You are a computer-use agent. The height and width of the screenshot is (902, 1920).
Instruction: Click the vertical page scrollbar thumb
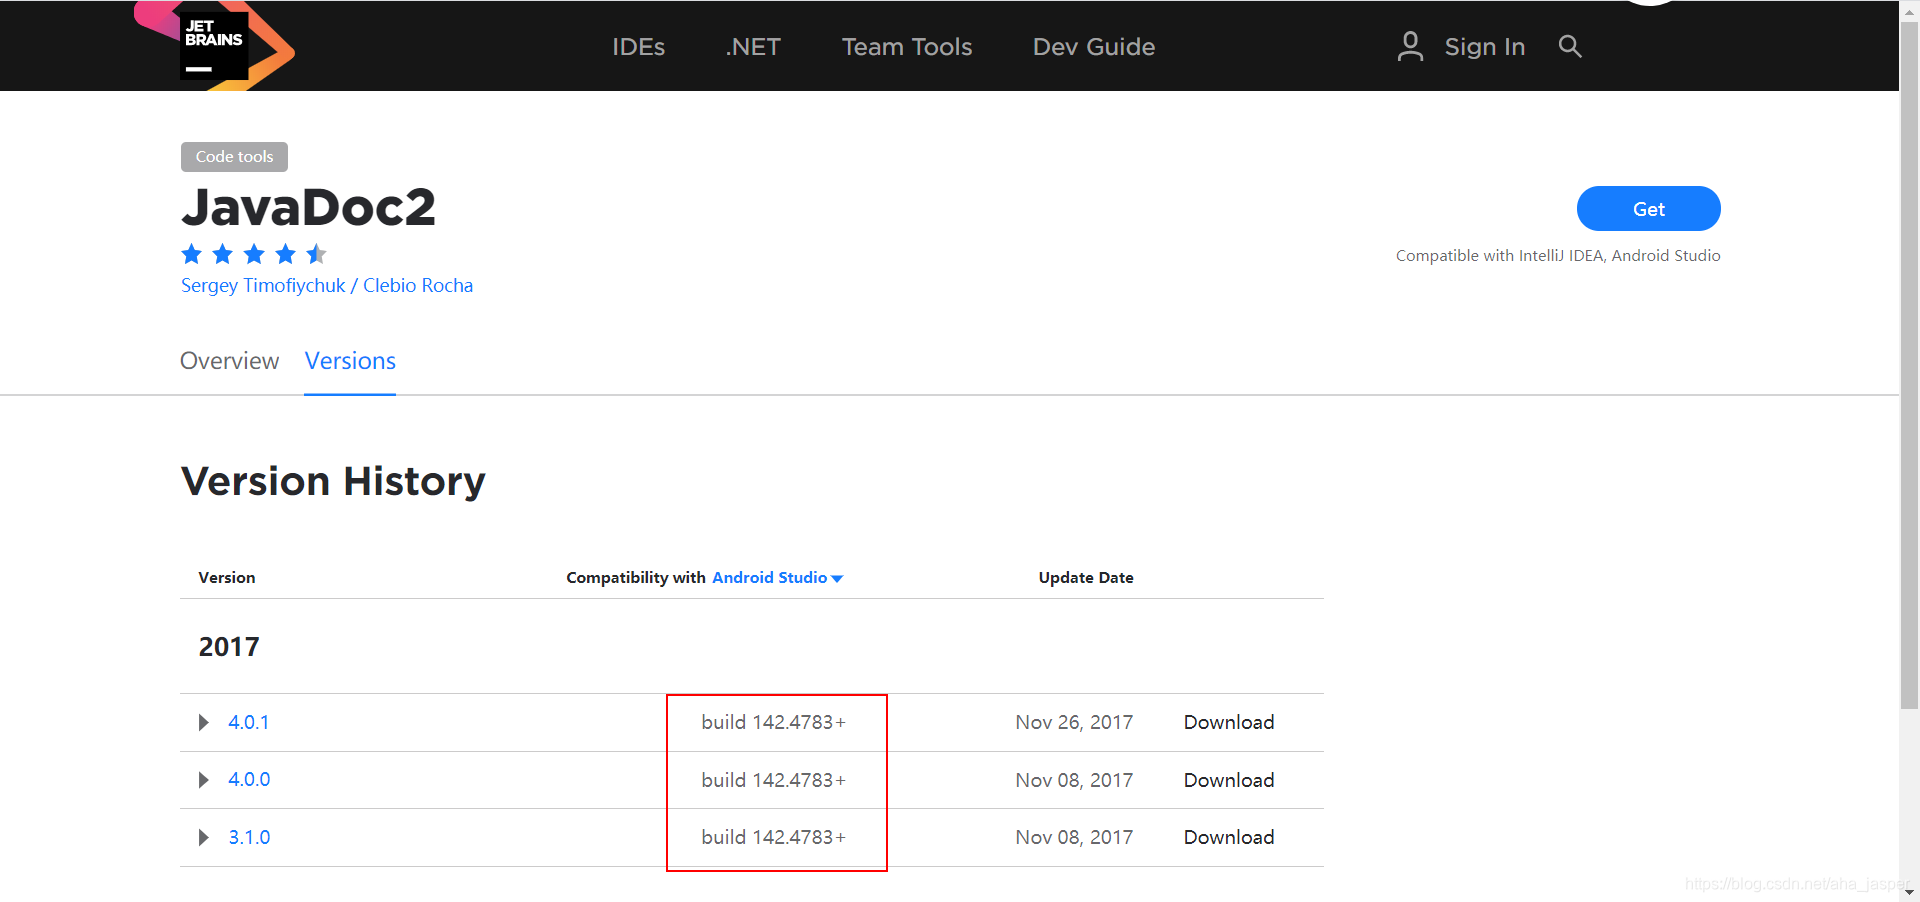1909,364
